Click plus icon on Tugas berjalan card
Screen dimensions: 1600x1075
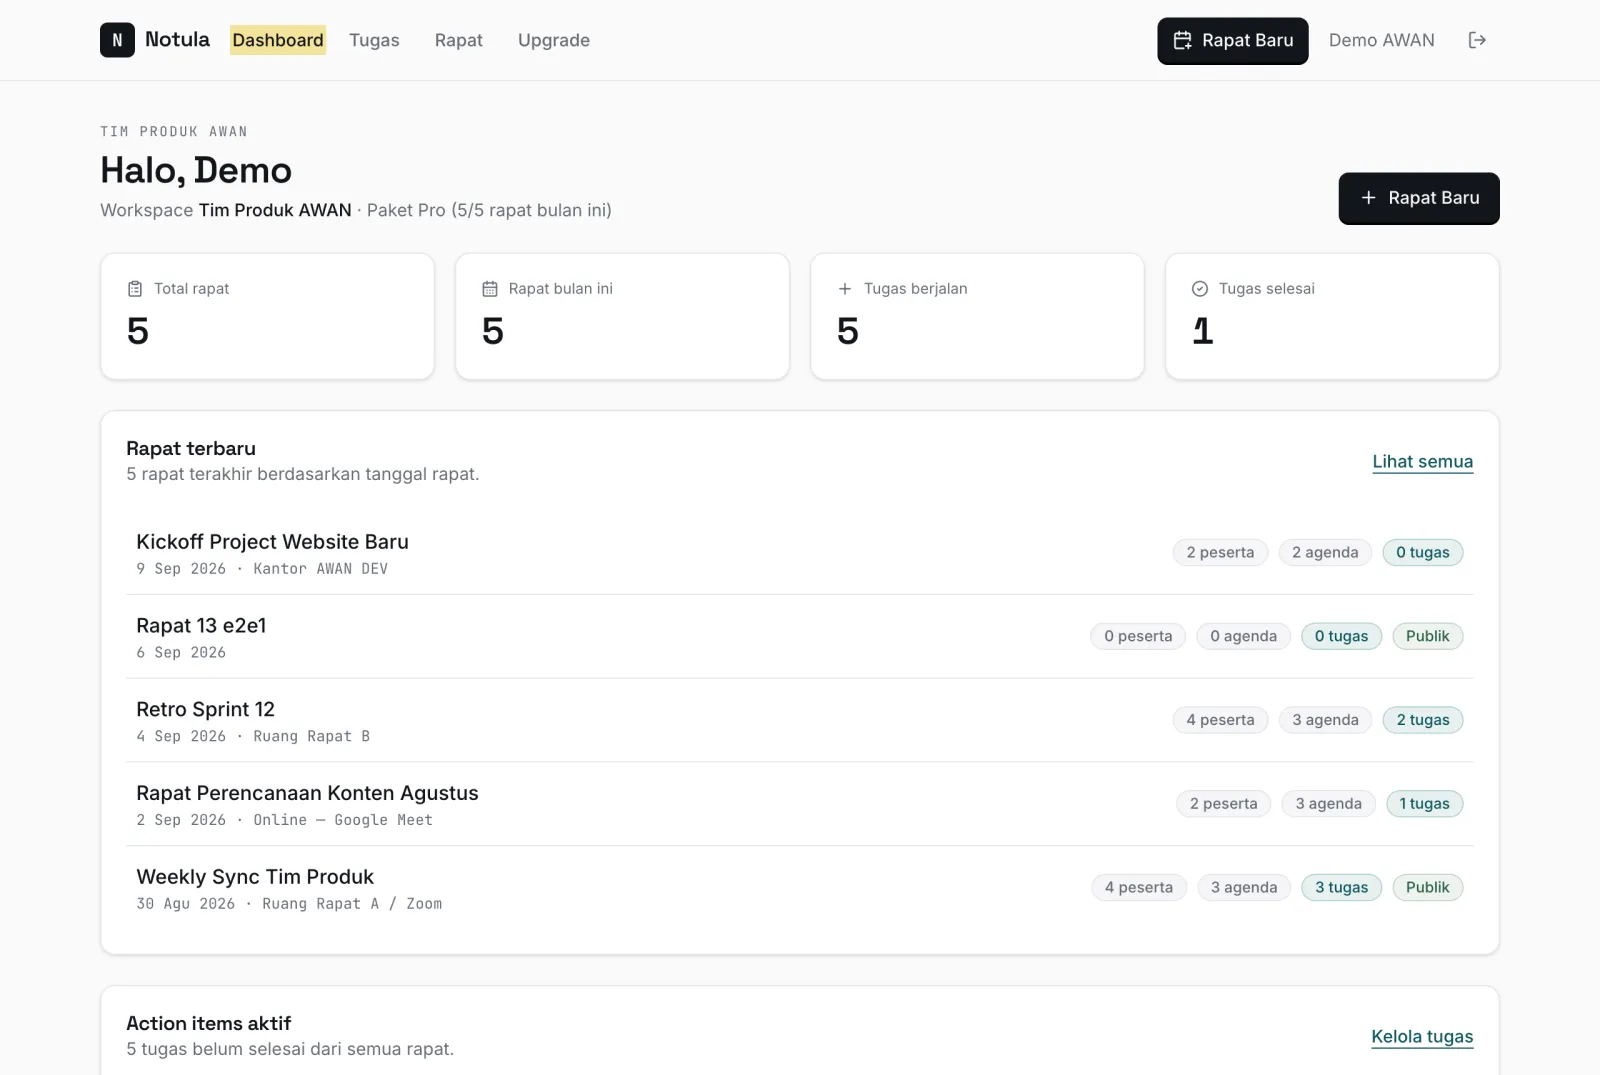pos(845,289)
